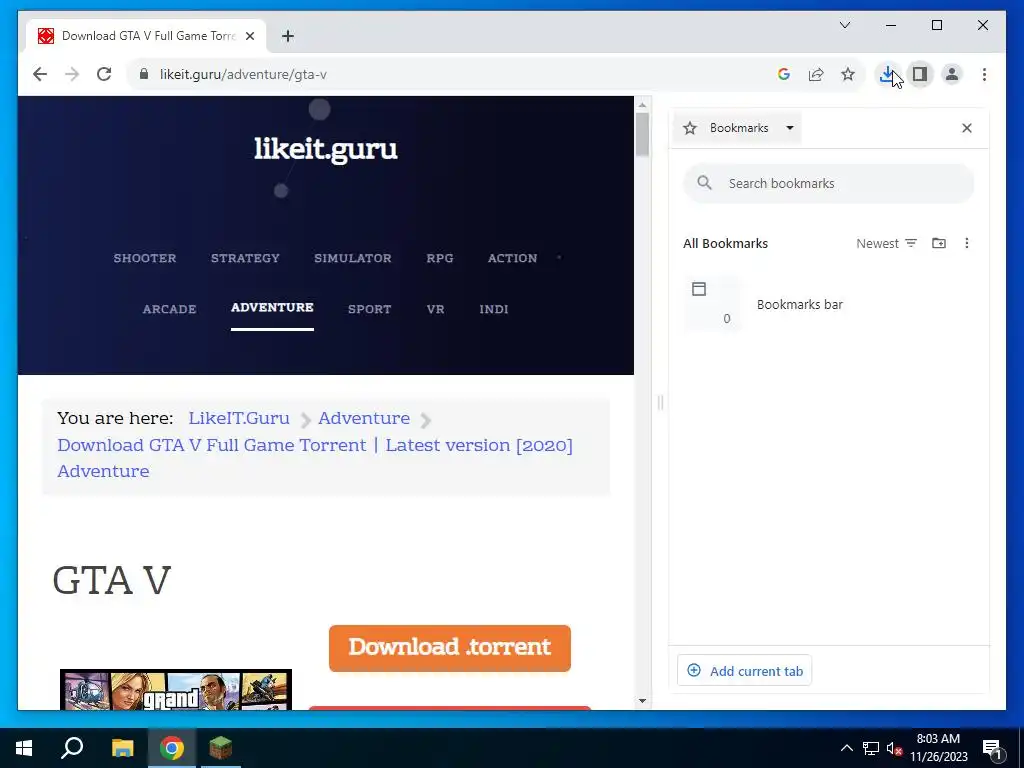
Task: Open the ACTION category
Action: pos(512,258)
